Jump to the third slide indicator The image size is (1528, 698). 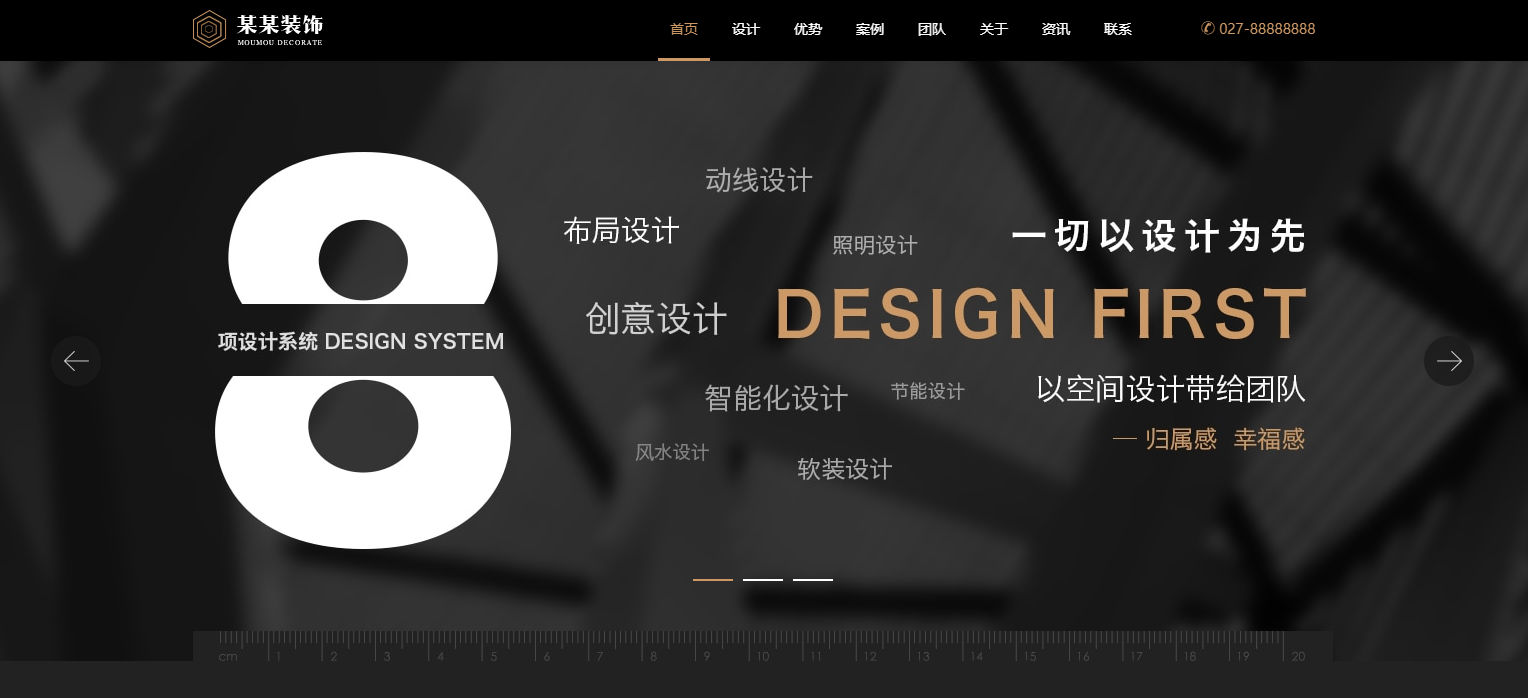point(813,579)
